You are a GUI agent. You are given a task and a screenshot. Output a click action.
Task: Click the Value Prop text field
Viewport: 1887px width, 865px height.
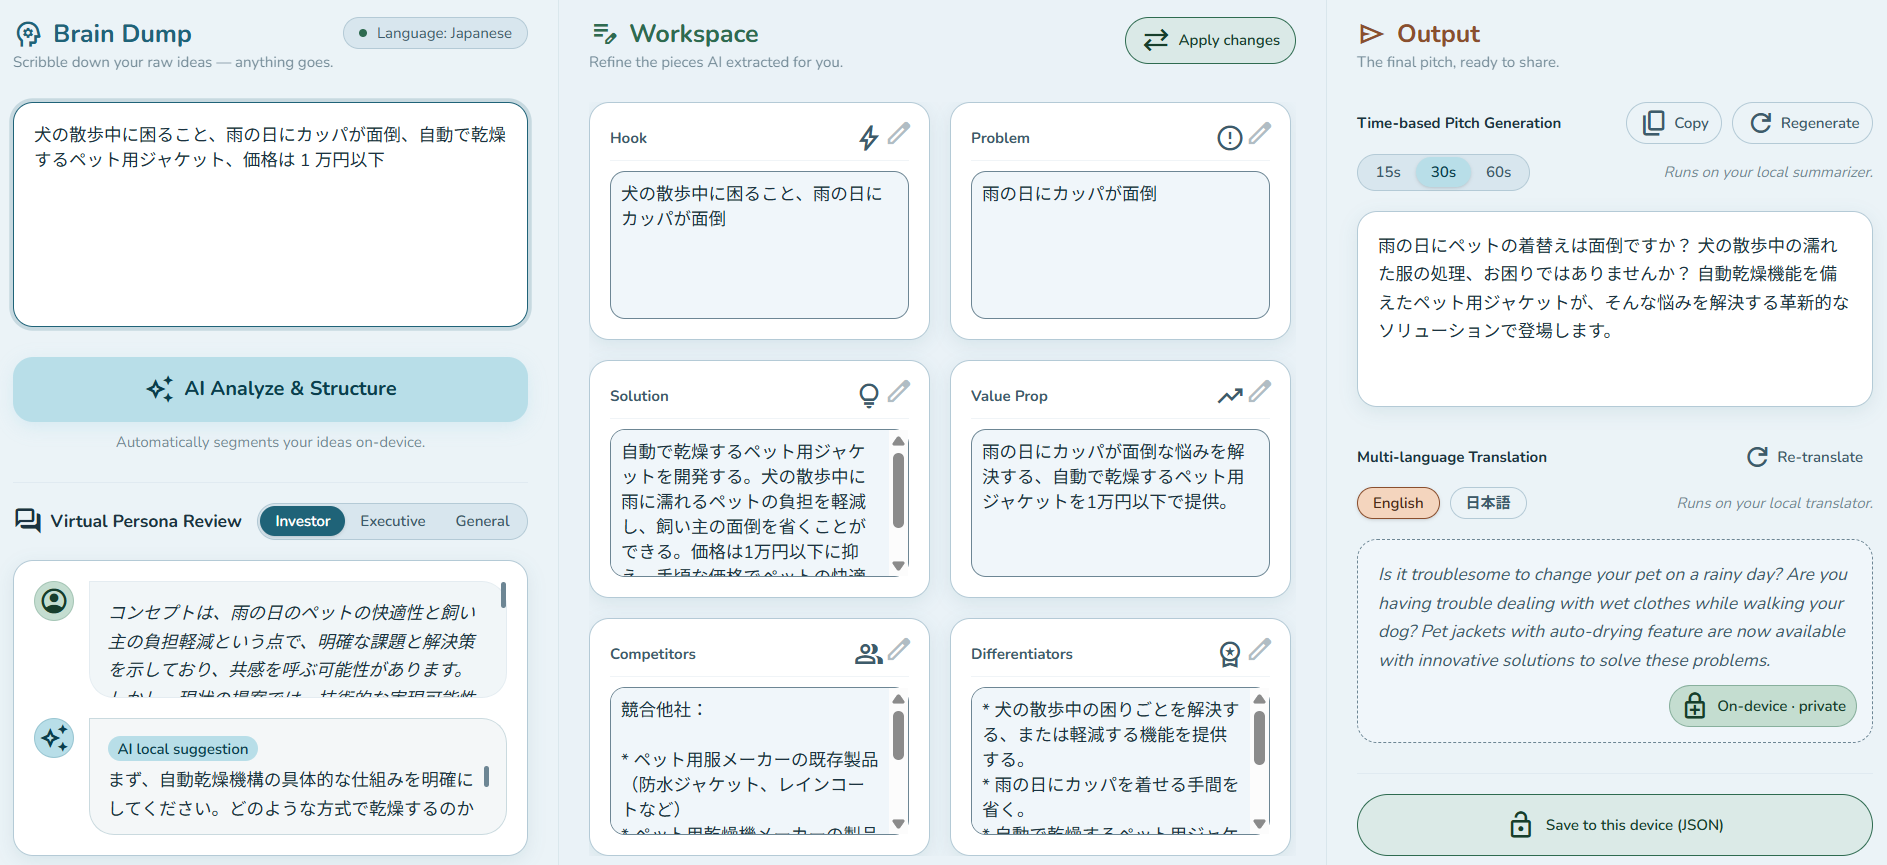click(1120, 503)
